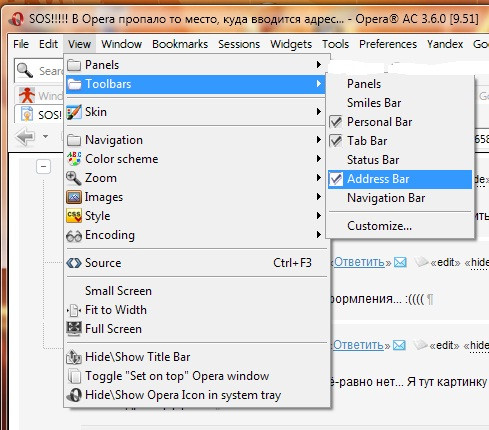Collapse the thread with minus box
This screenshot has height=430, width=489.
point(43,167)
